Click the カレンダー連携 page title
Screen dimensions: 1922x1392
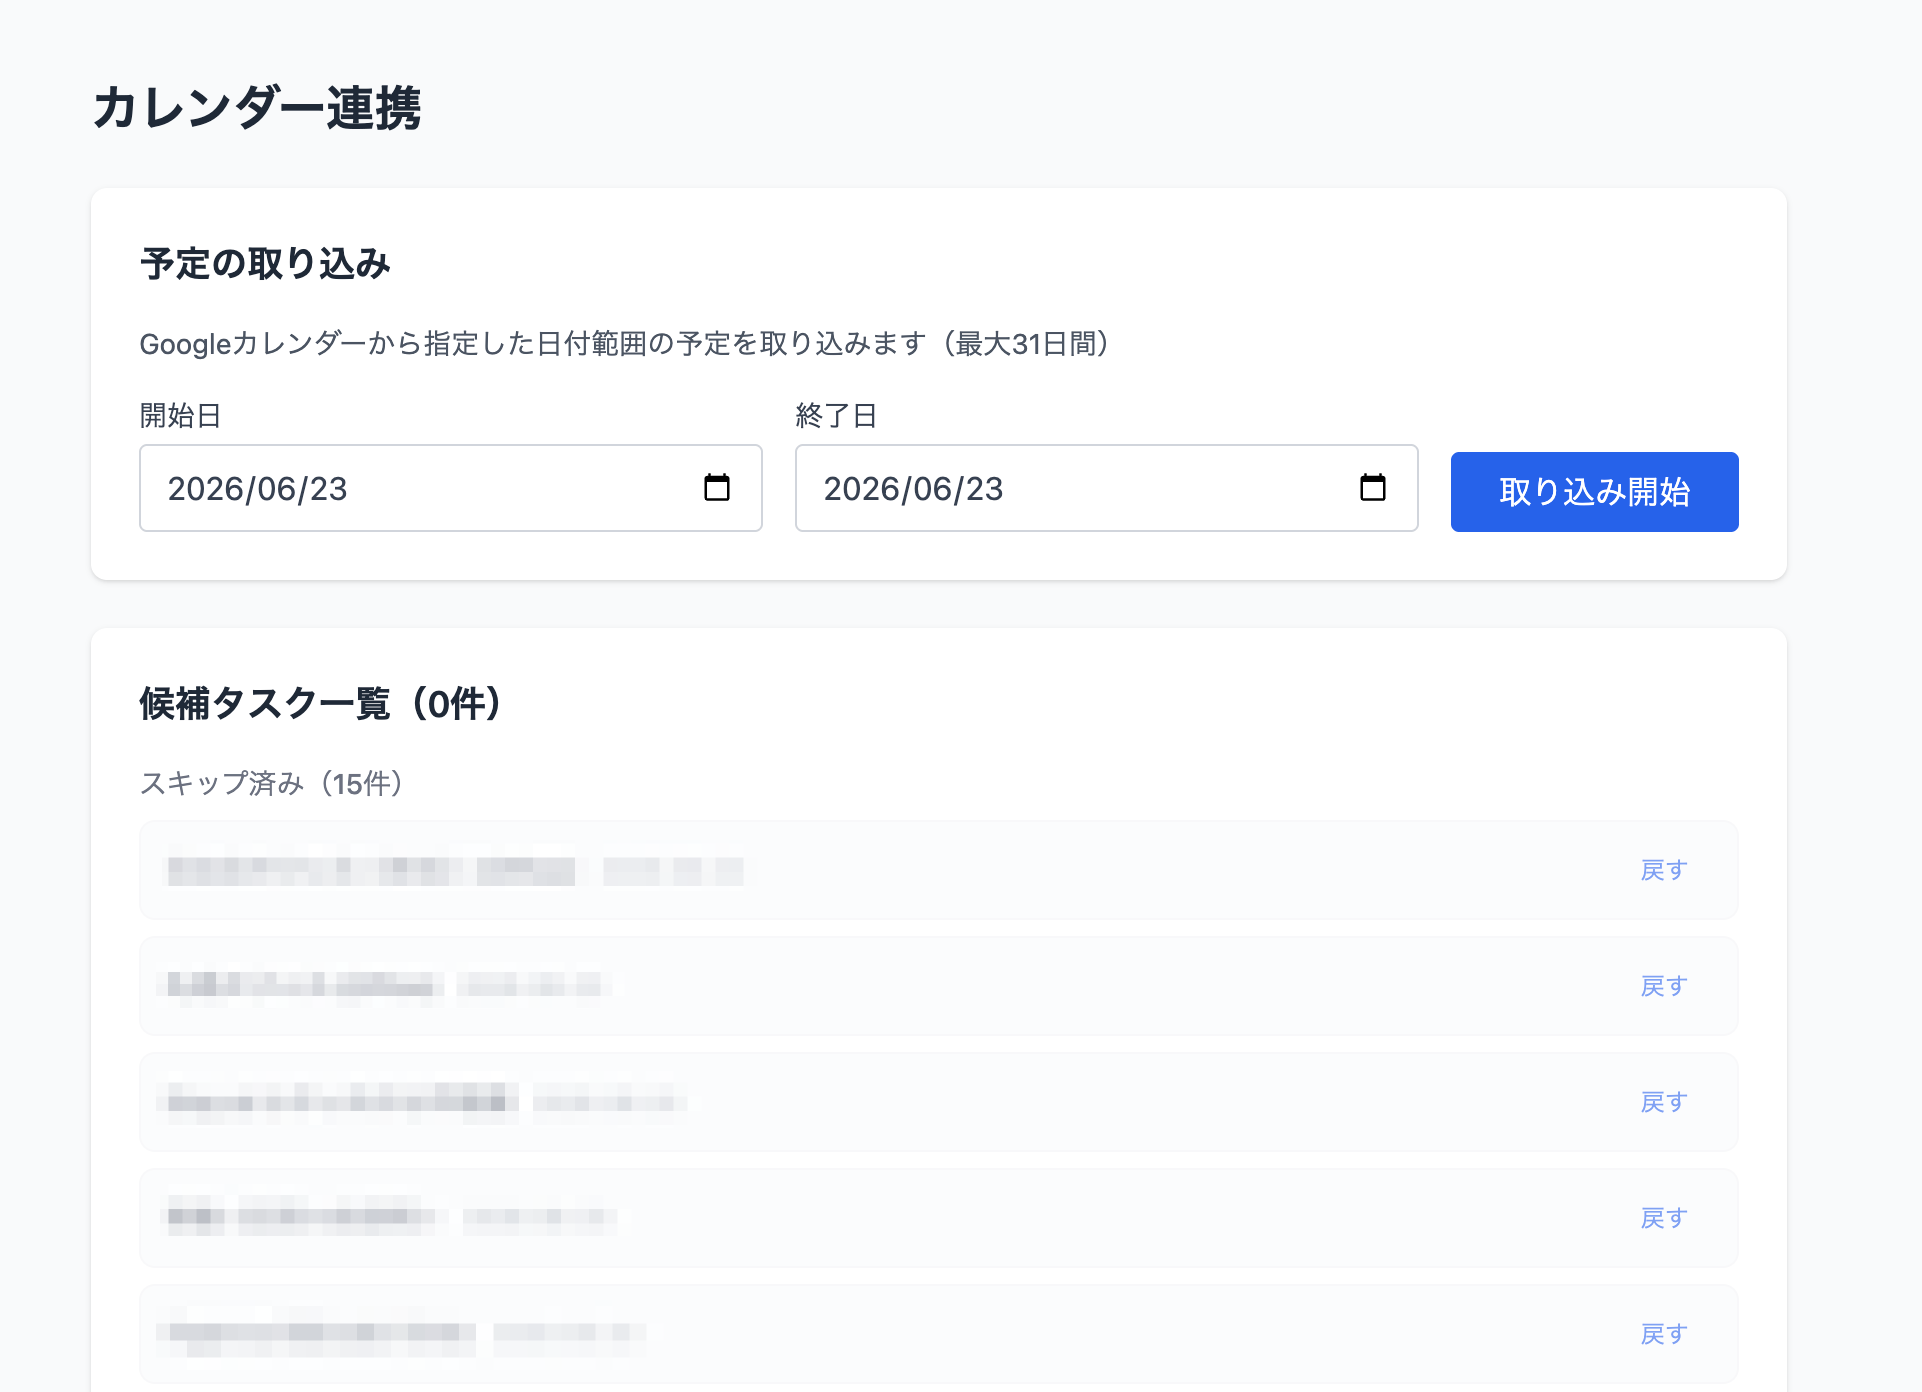pos(257,108)
